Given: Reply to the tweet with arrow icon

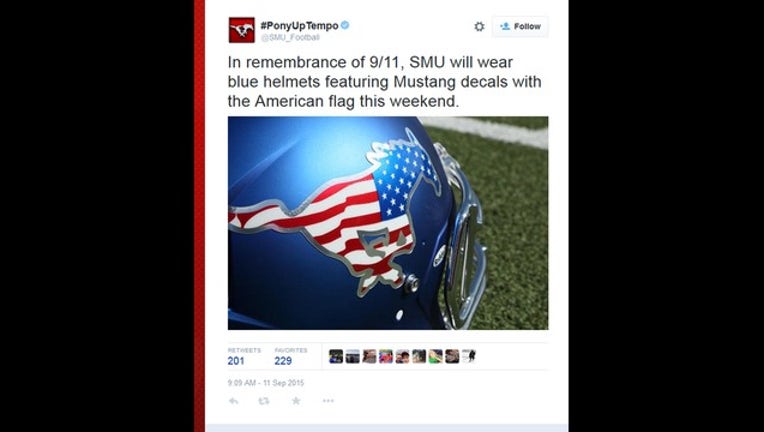Looking at the screenshot, I should click(234, 401).
